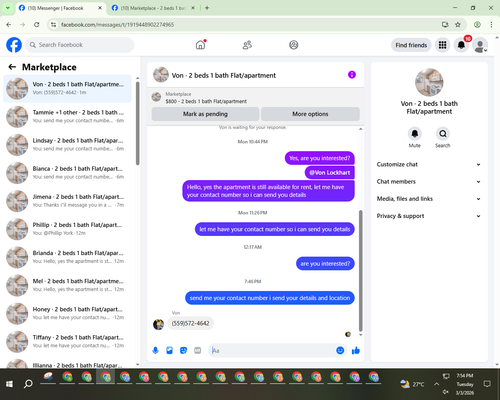Image resolution: width=500 pixels, height=400 pixels.
Task: Click the conversation list scrollbar
Action: [x=138, y=123]
